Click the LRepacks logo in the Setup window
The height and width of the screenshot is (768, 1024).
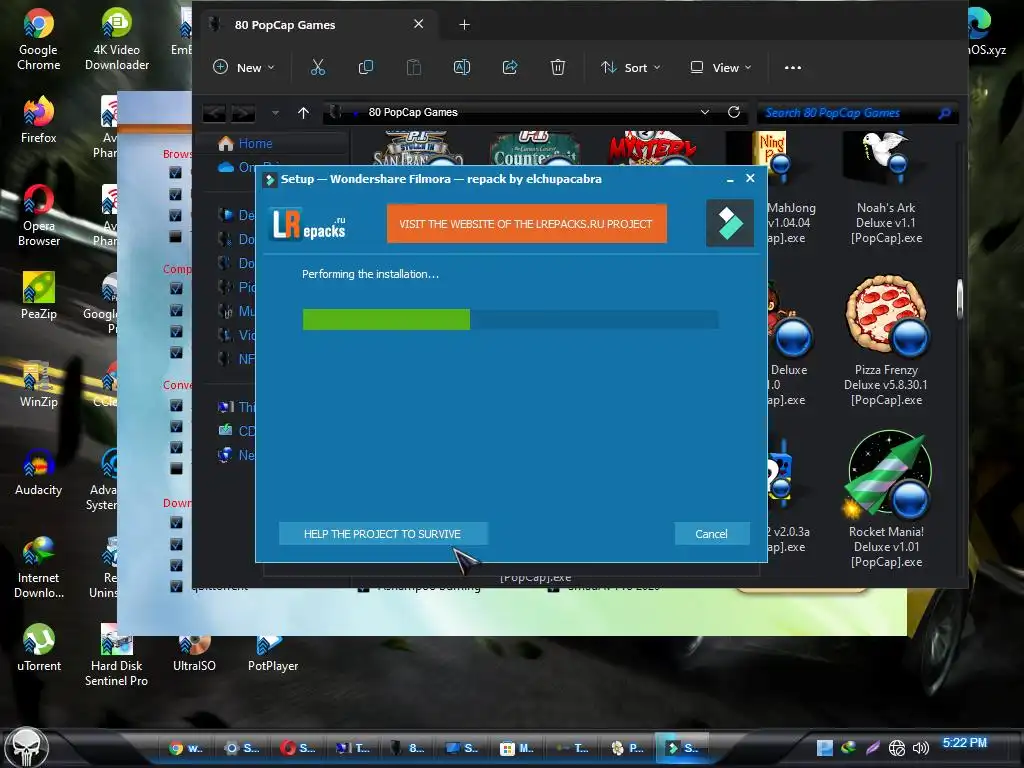point(309,224)
